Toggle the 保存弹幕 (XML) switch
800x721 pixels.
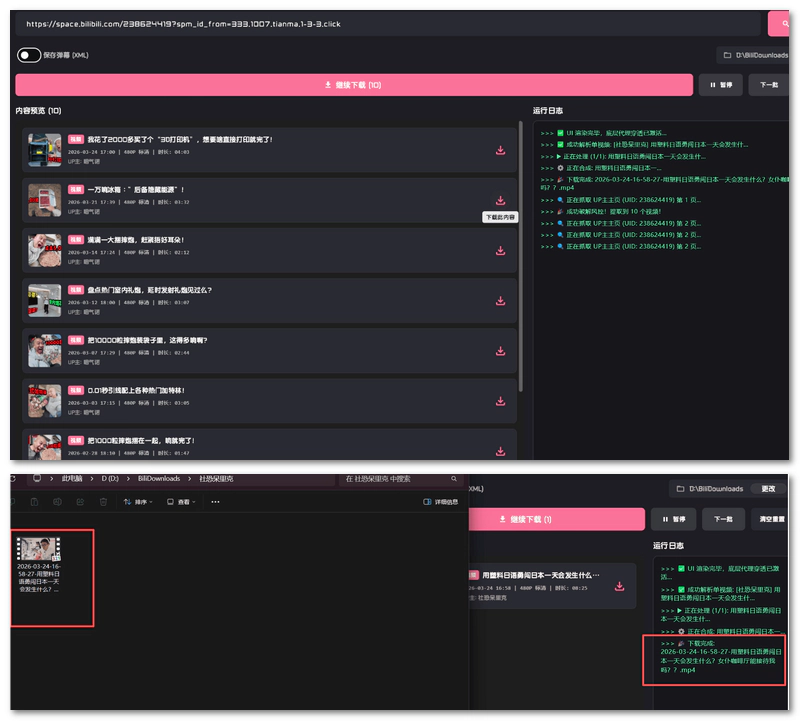point(29,56)
